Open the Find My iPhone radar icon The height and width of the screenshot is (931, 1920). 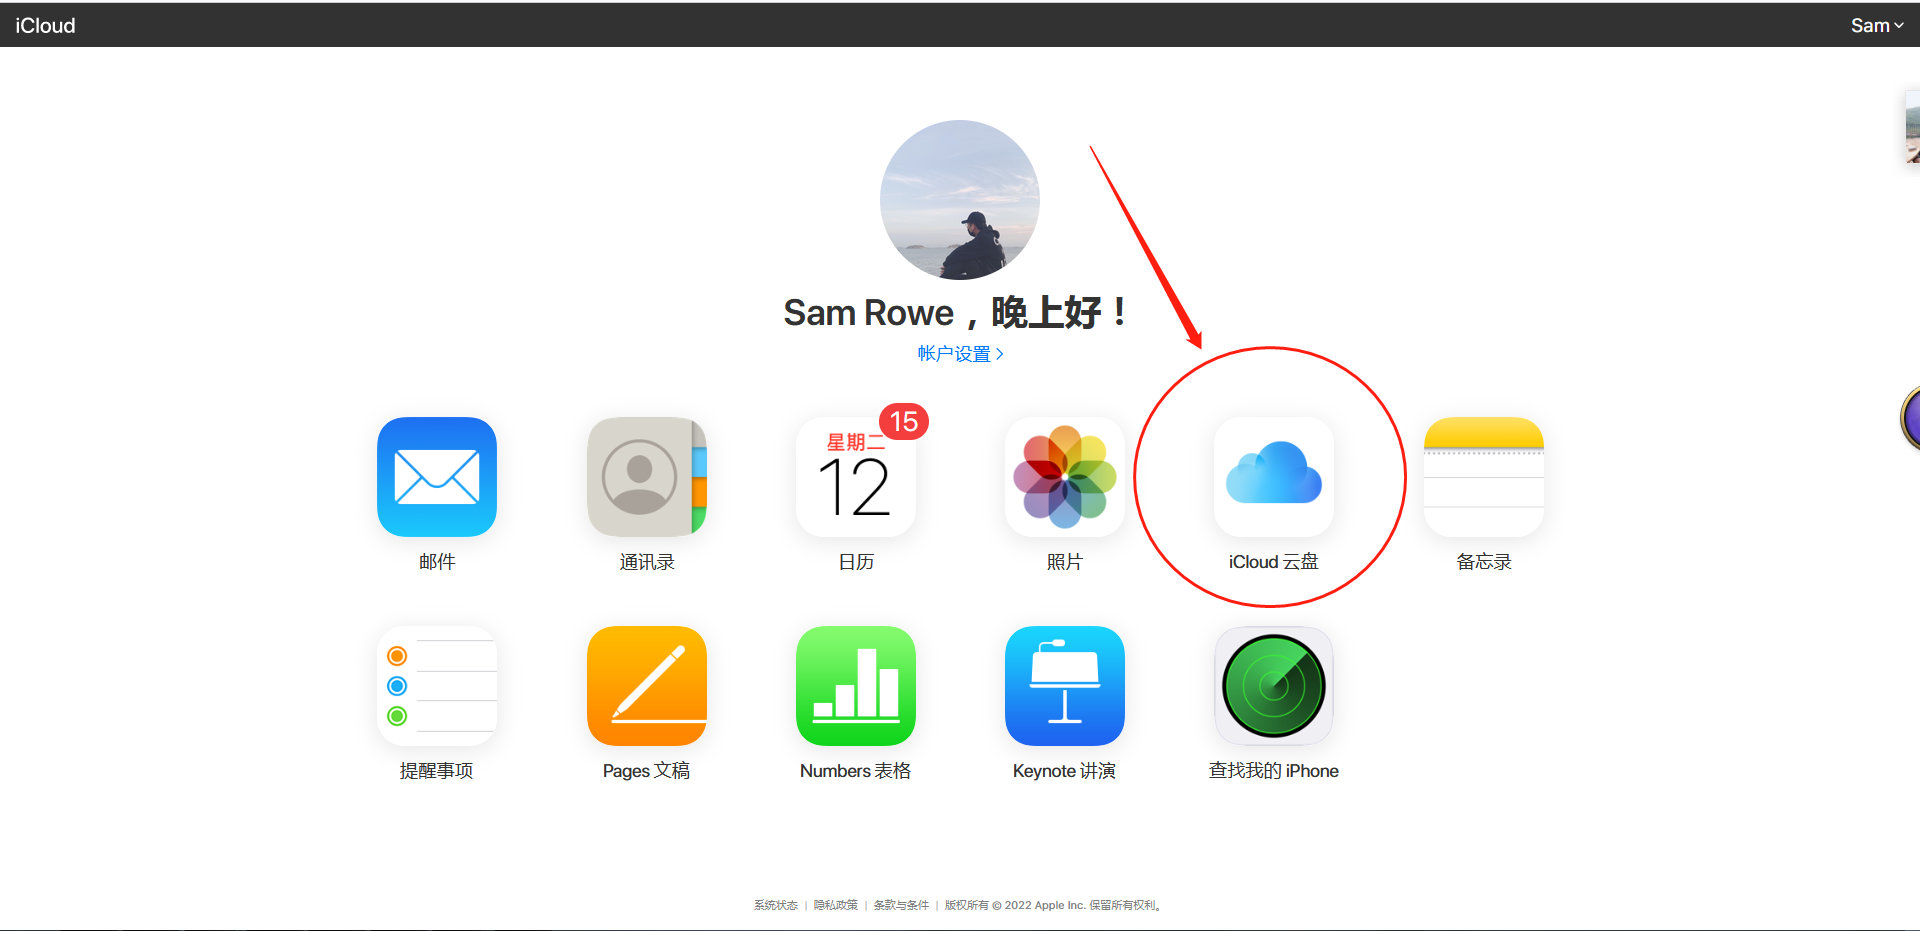coord(1274,686)
